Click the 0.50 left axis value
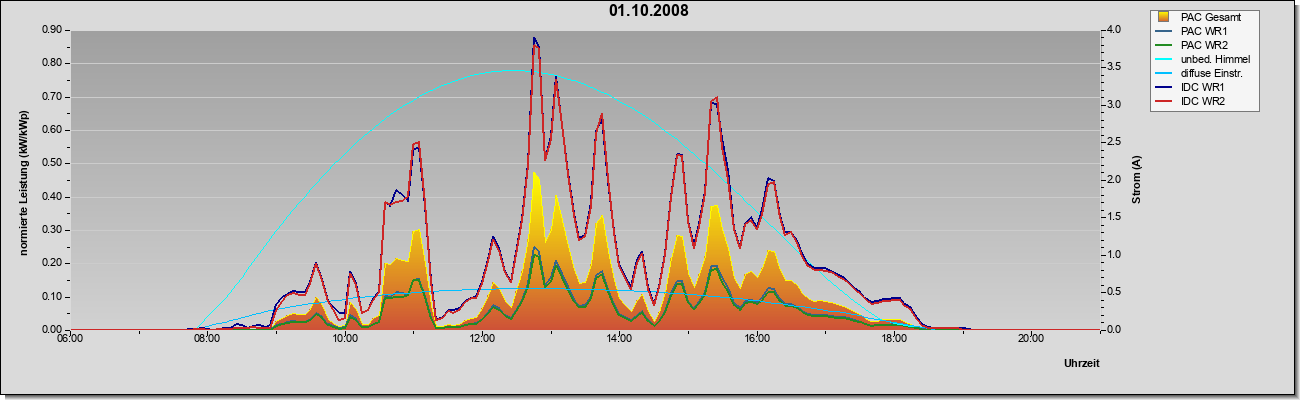Image resolution: width=1300 pixels, height=400 pixels. [x=53, y=163]
